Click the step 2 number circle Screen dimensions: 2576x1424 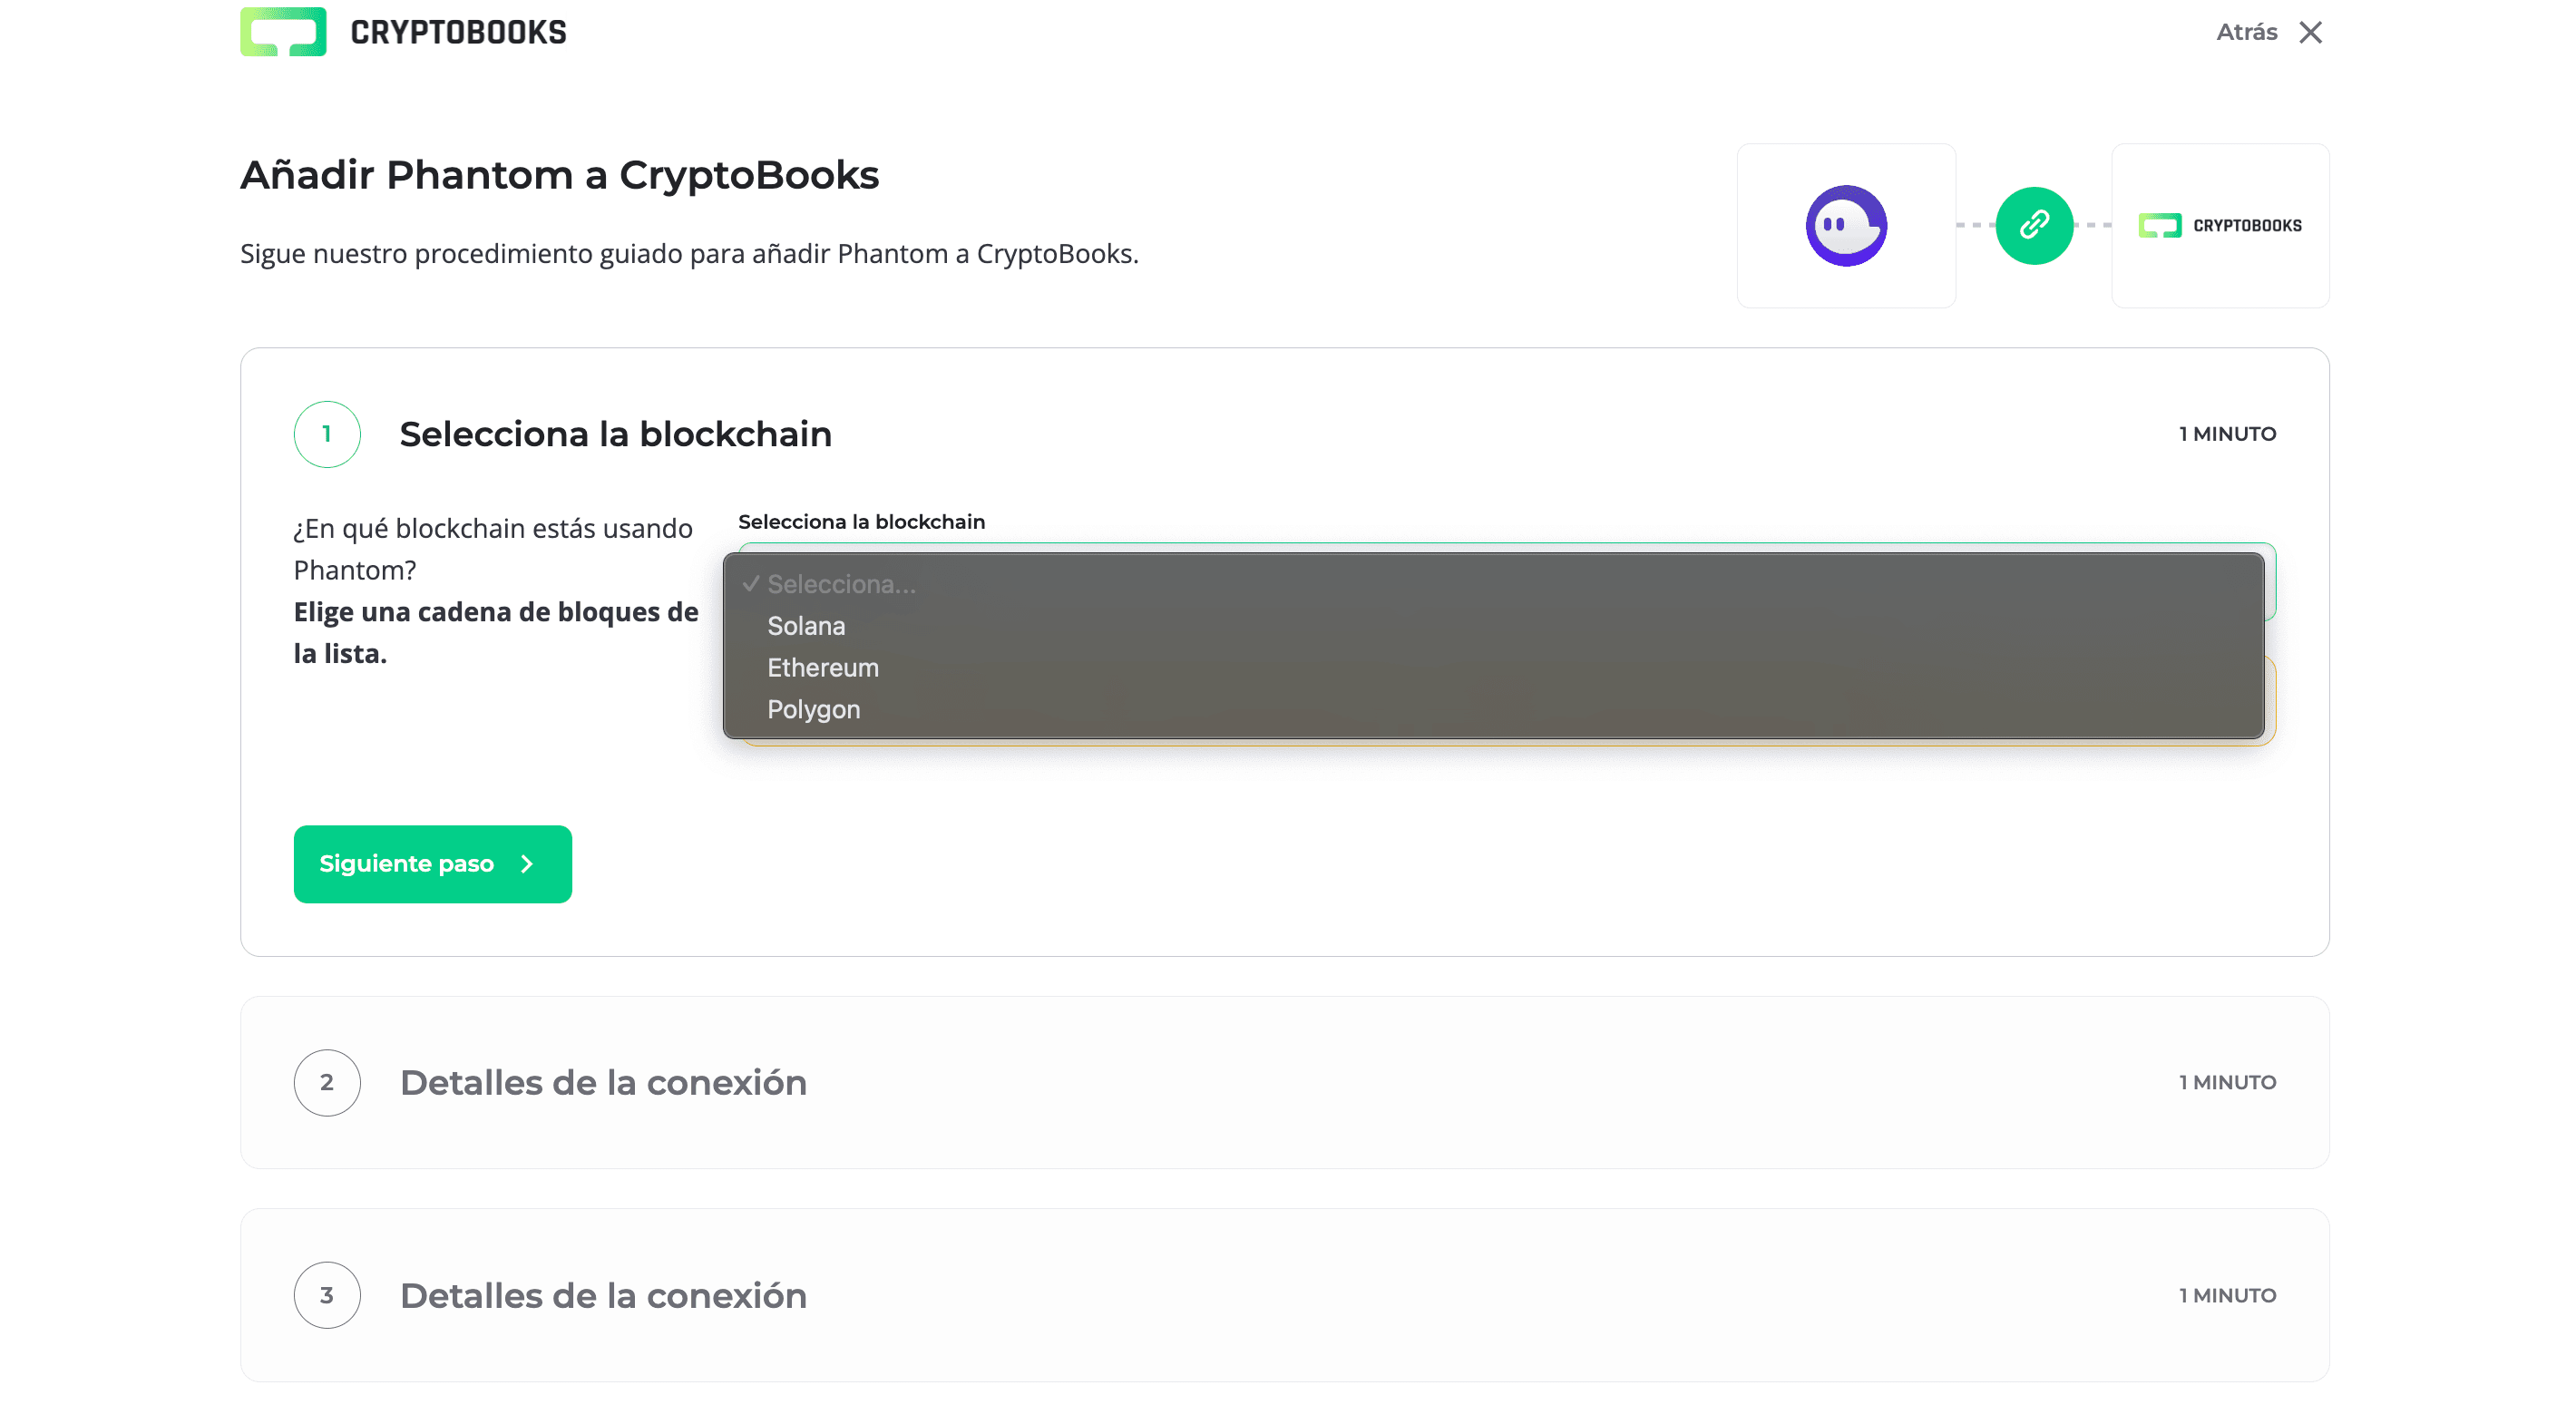pos(327,1082)
